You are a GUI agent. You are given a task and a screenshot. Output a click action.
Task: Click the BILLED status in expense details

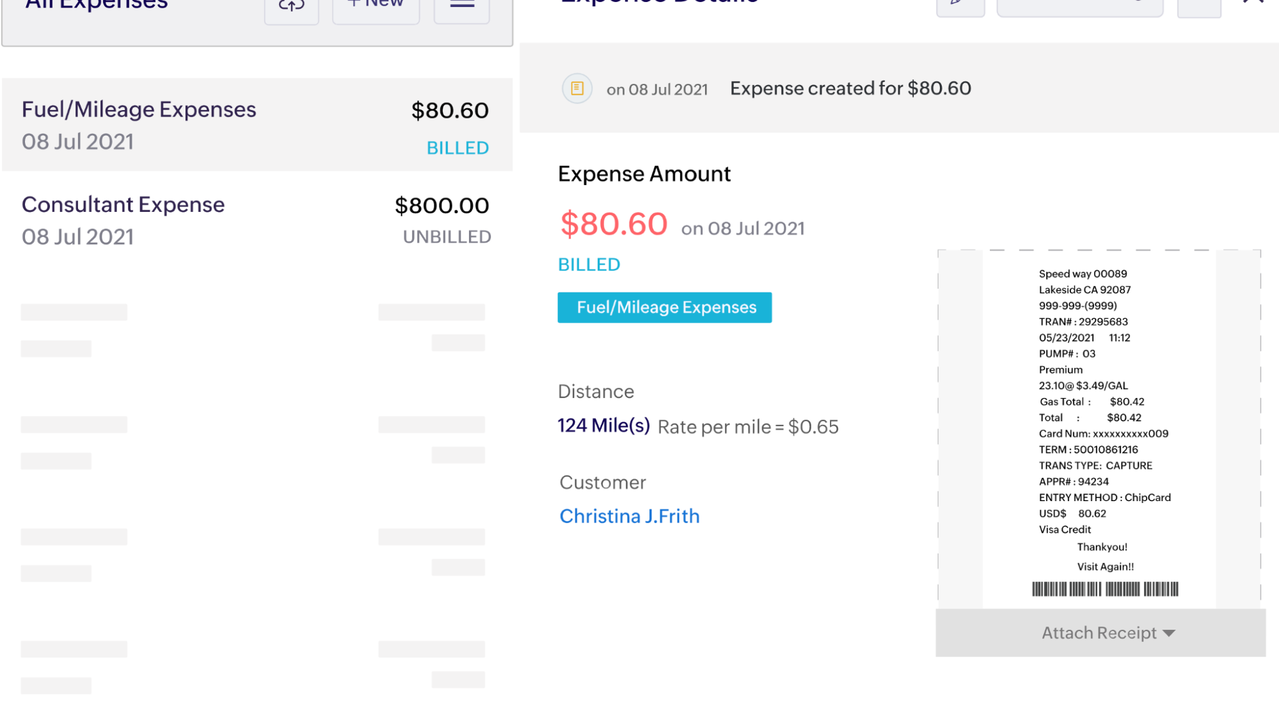tap(589, 264)
